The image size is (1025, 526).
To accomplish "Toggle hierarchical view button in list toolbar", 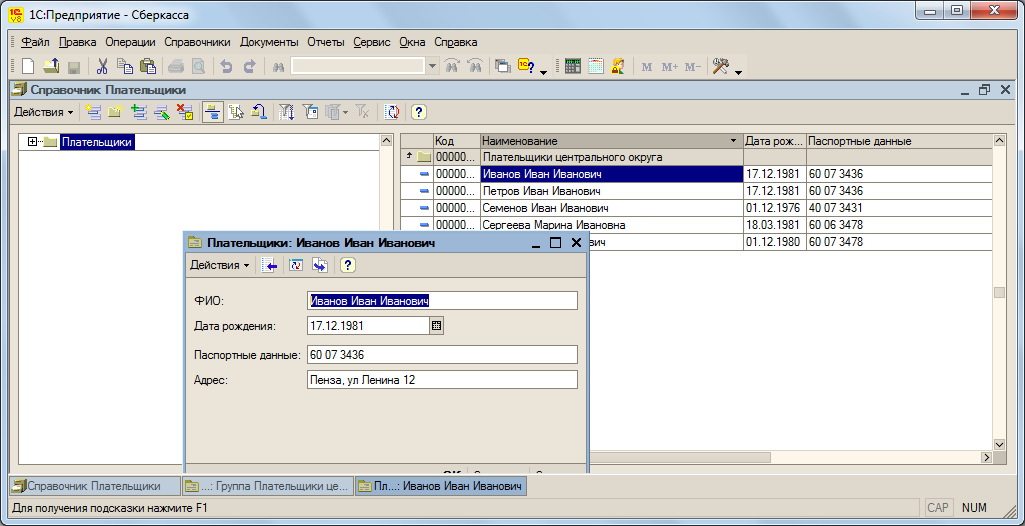I will tap(212, 112).
